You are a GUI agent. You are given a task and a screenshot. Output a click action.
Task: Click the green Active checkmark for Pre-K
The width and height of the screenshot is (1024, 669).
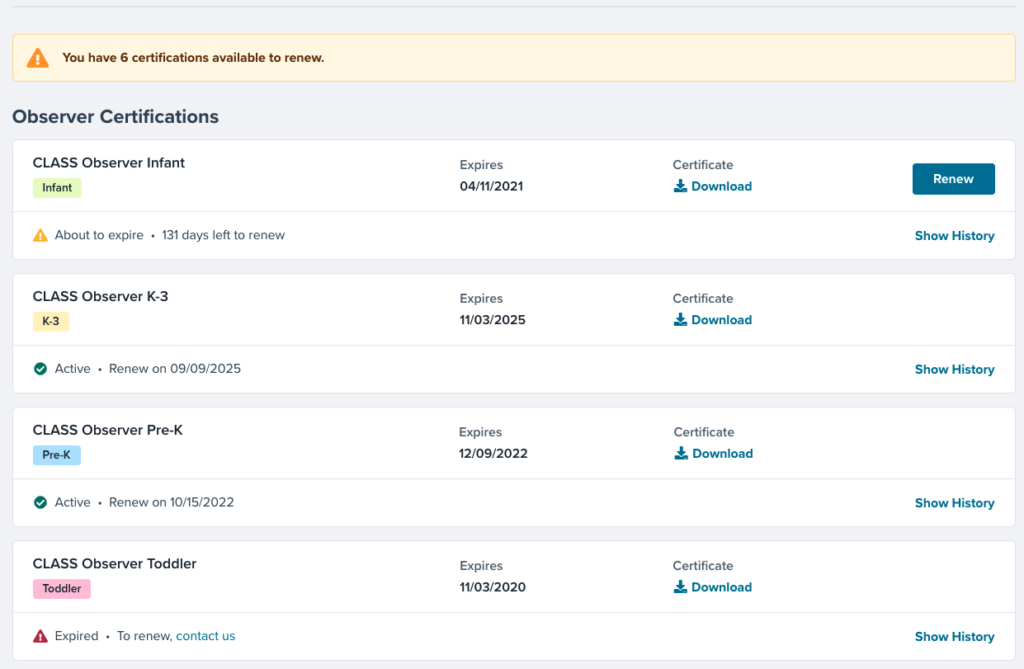(40, 502)
